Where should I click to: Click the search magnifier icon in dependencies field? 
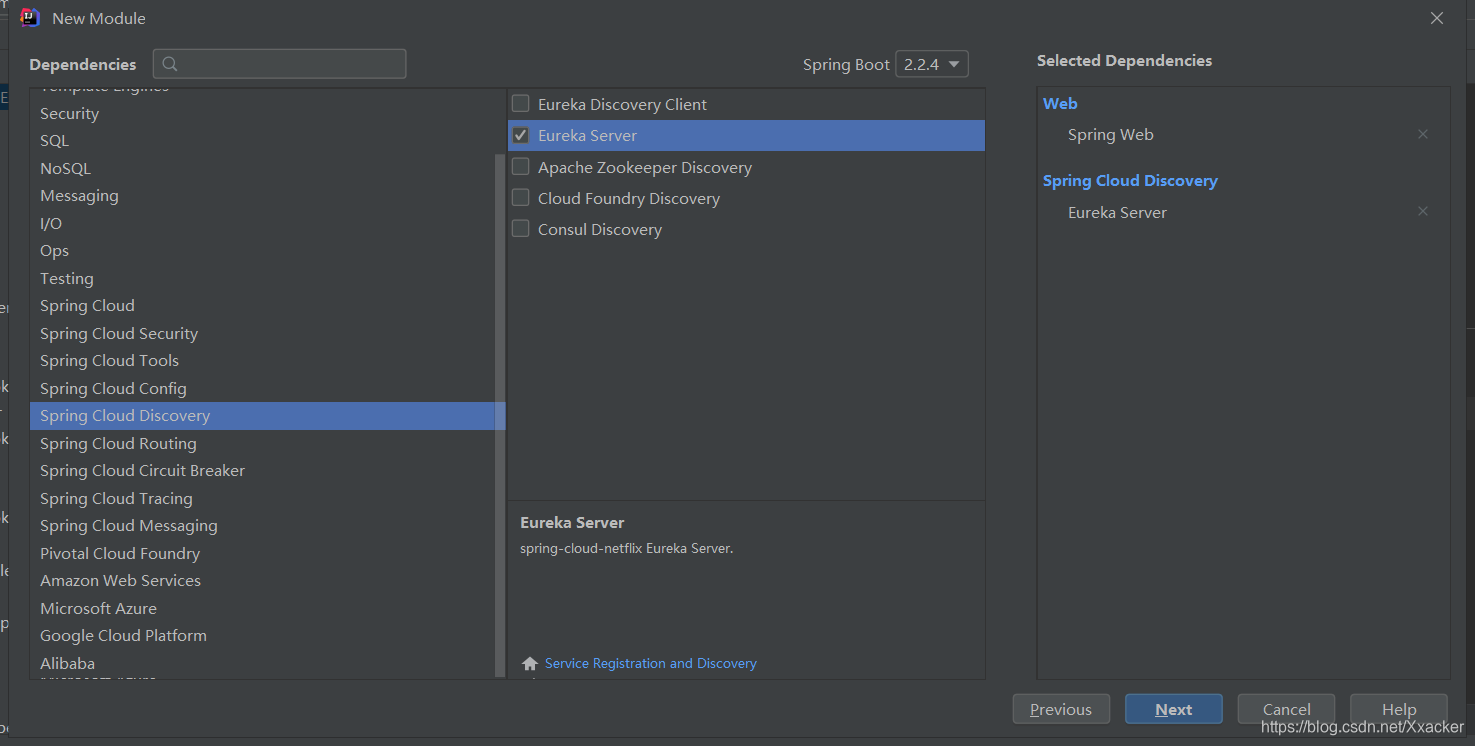pos(170,64)
